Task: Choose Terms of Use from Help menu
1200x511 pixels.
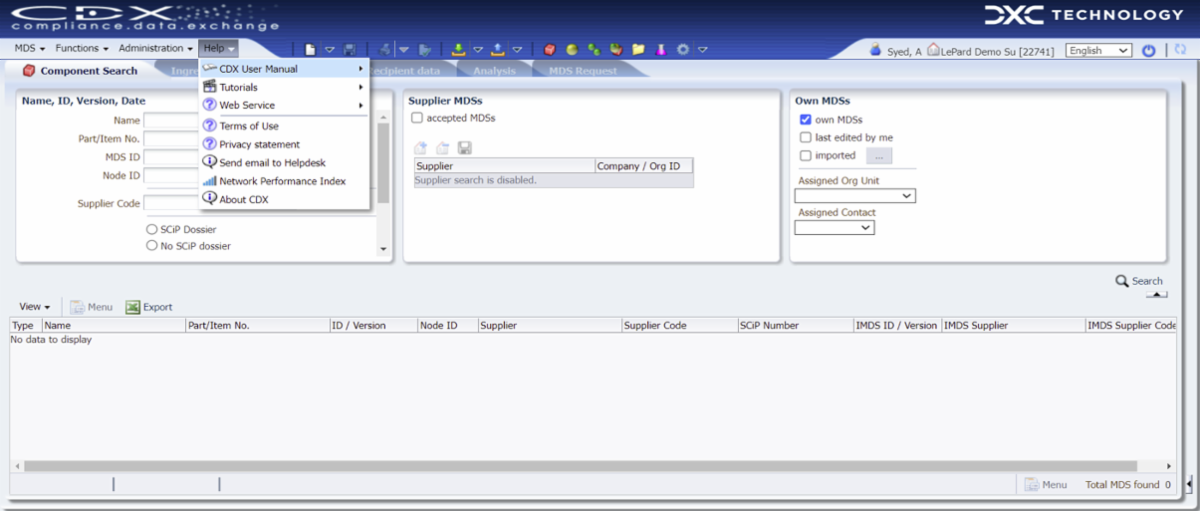Action: click(284, 126)
